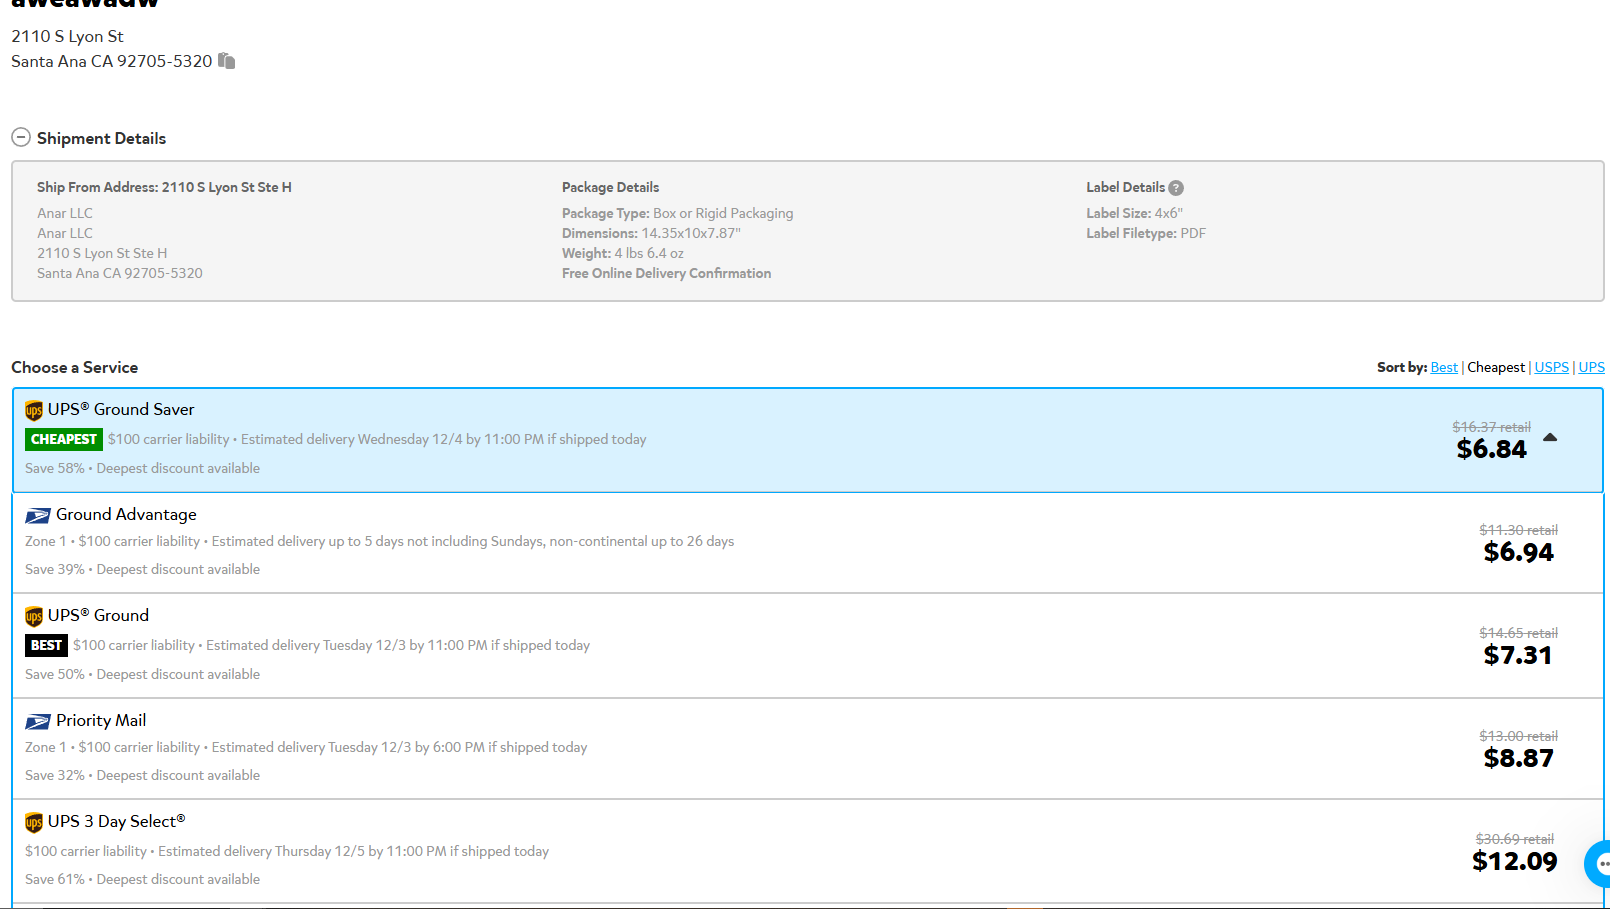
Task: Click the $6.84 price
Action: click(1491, 449)
